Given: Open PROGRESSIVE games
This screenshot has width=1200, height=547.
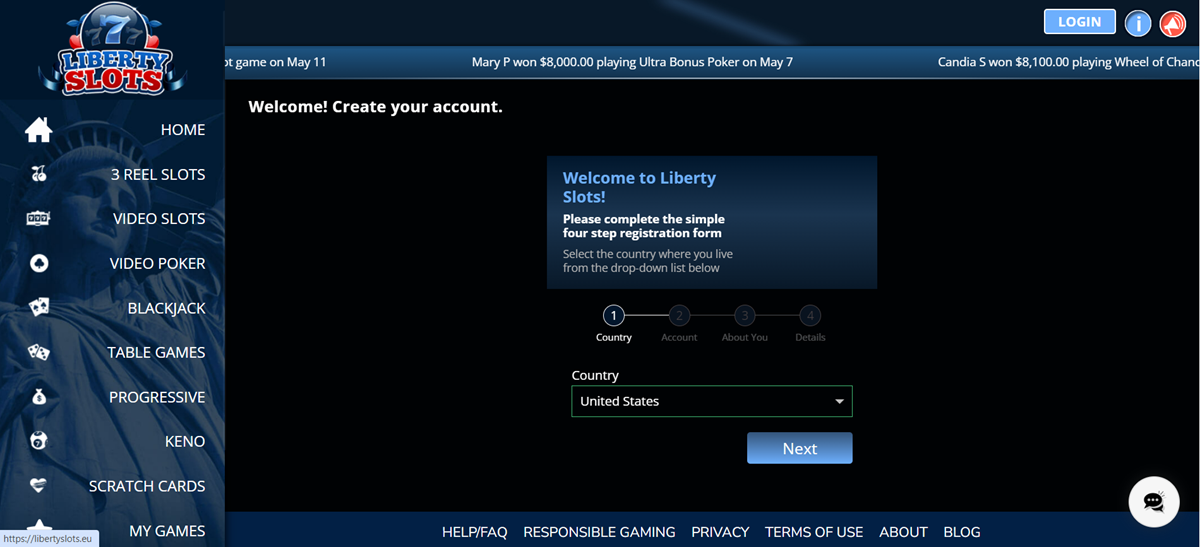Looking at the screenshot, I should point(157,397).
